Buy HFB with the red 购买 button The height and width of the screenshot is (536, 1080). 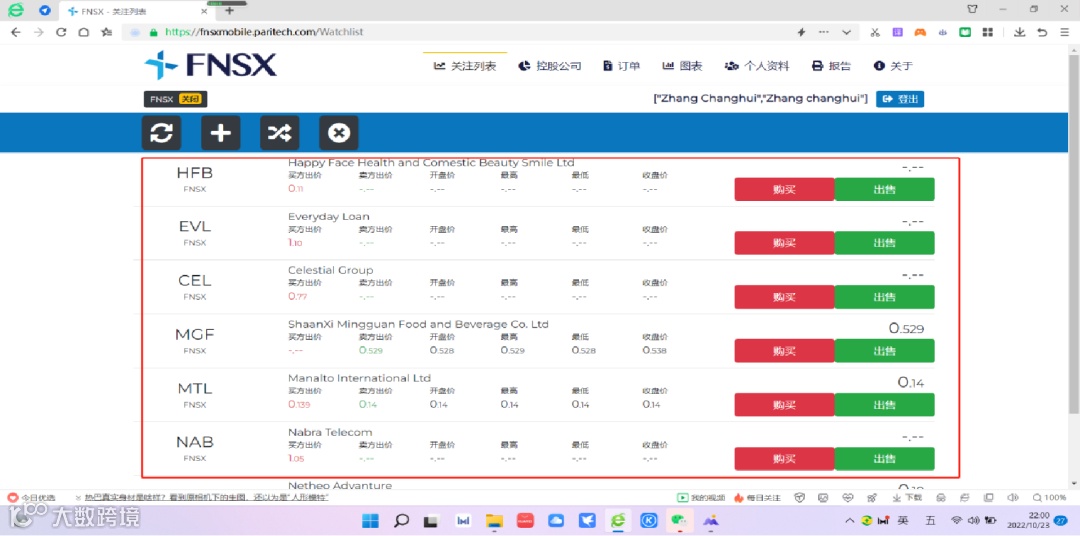pyautogui.click(x=785, y=189)
